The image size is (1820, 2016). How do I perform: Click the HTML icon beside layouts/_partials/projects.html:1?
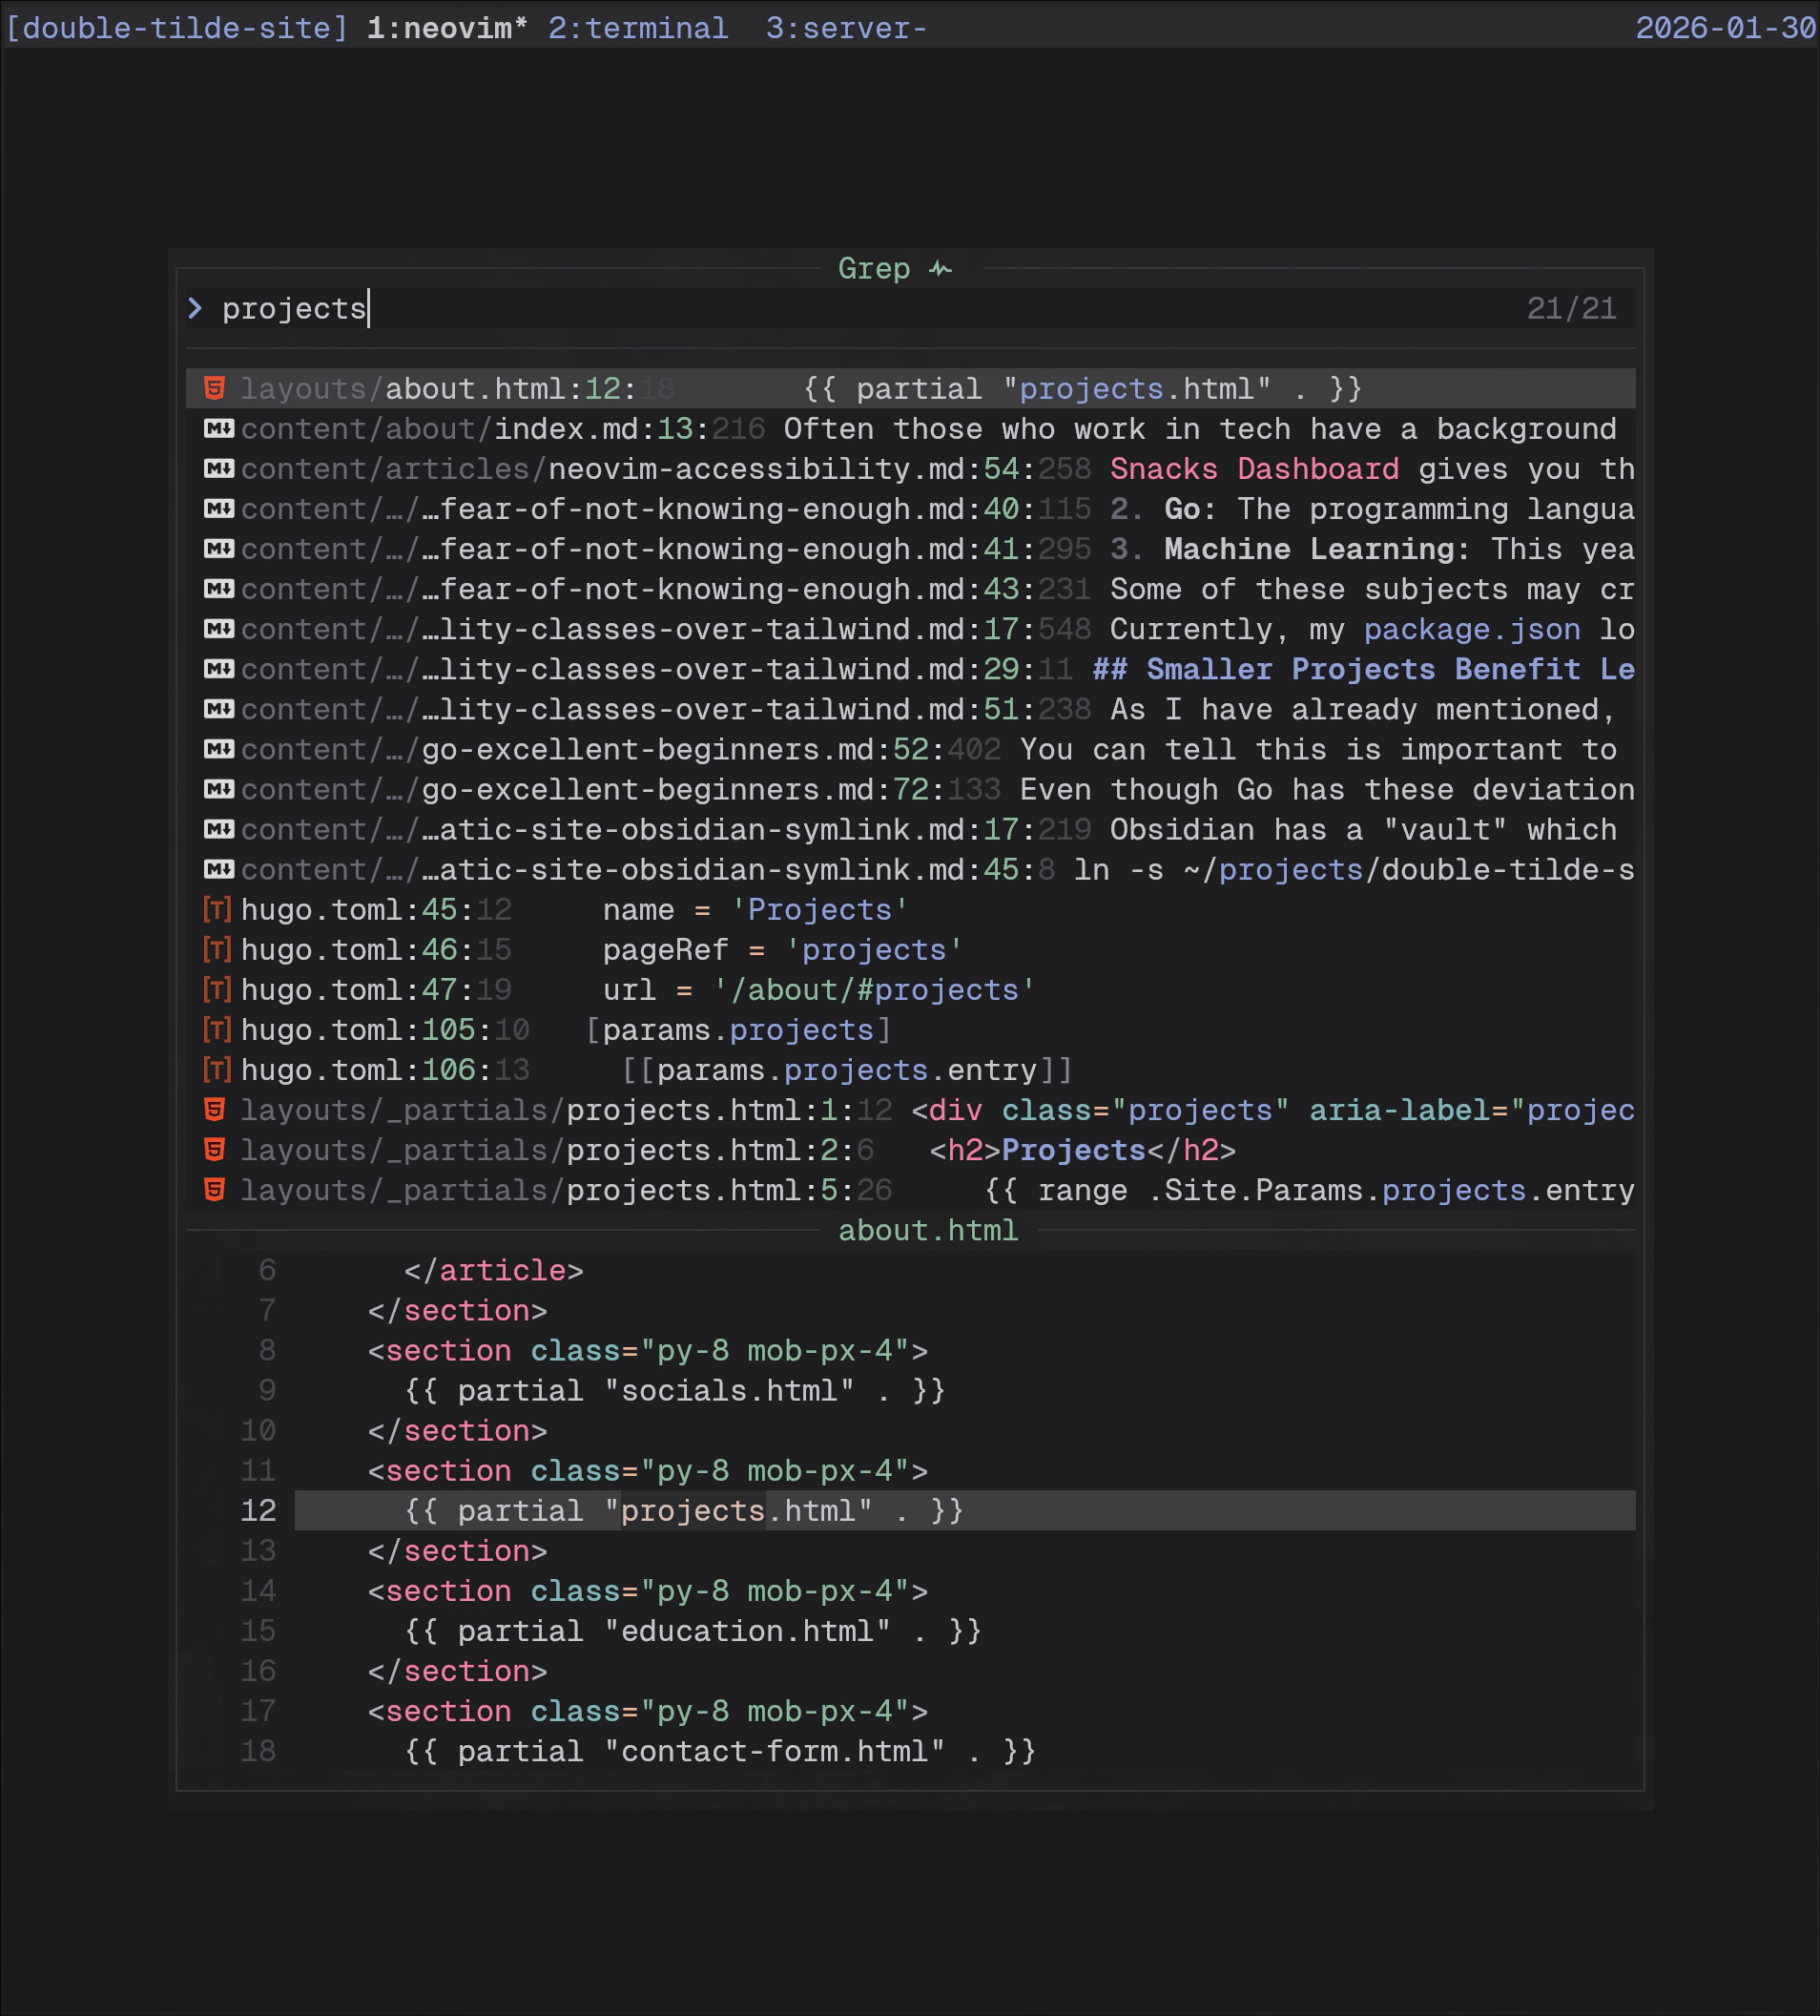point(215,1110)
